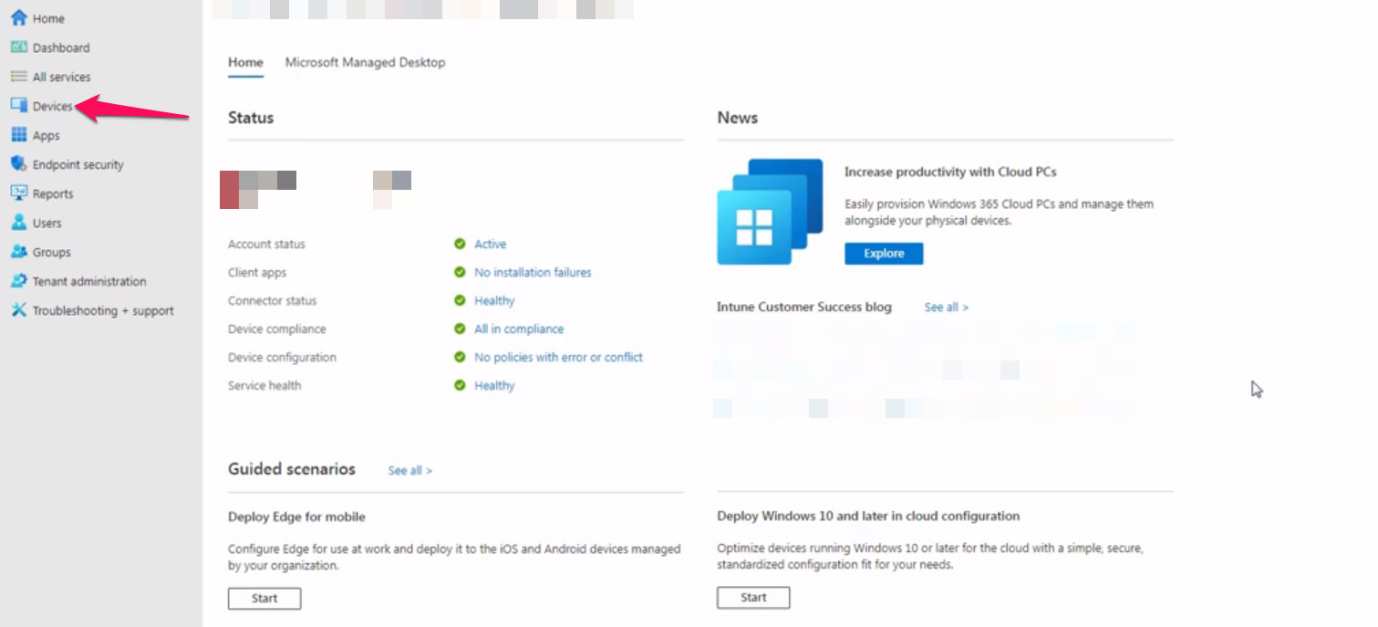1378x627 pixels.
Task: Open Reports label in the sidebar
Action: (53, 194)
